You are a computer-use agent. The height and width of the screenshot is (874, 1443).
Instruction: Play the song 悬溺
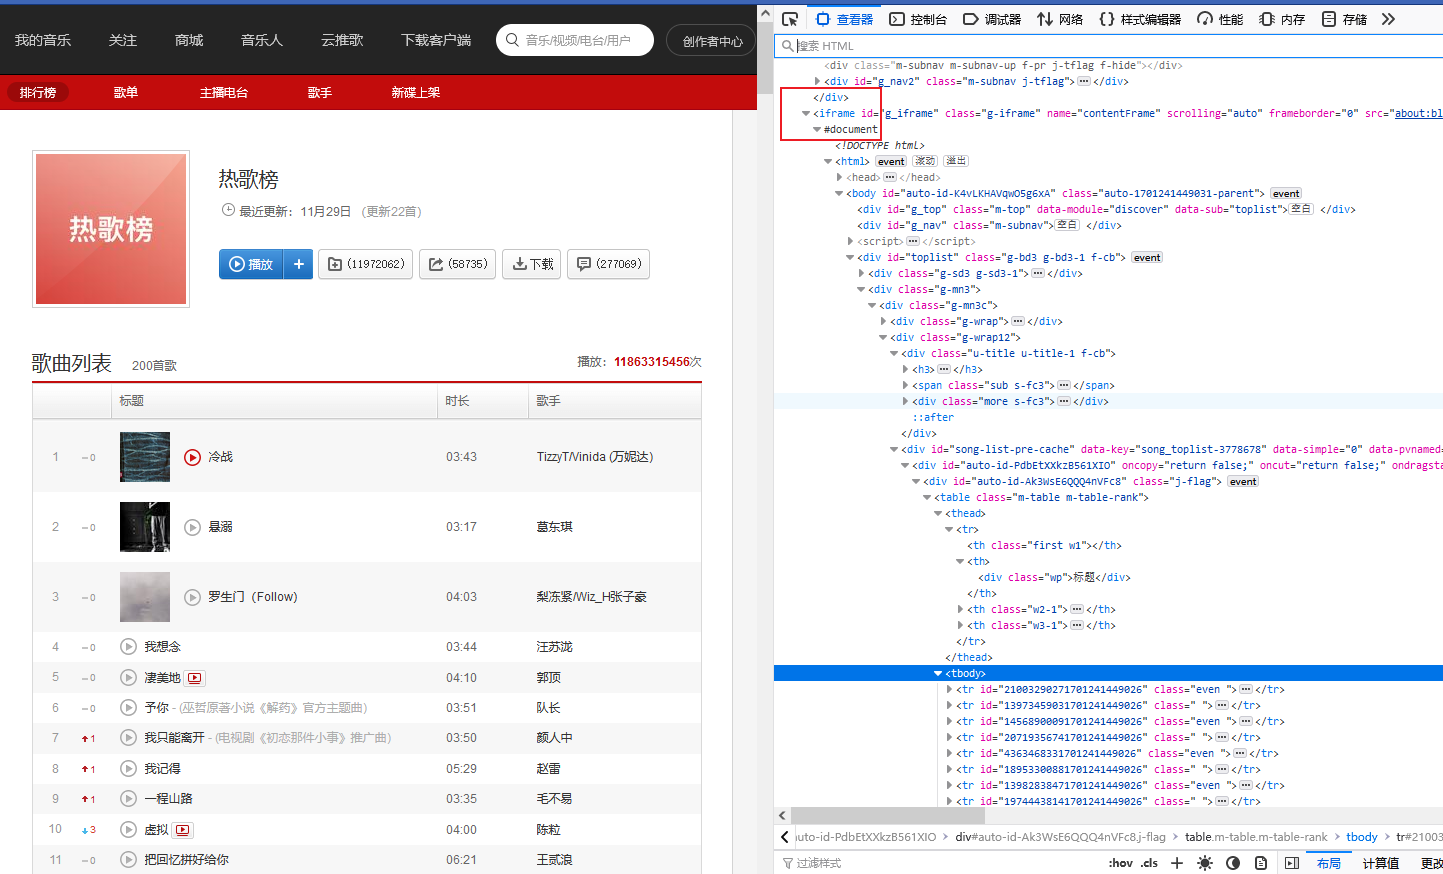193,527
